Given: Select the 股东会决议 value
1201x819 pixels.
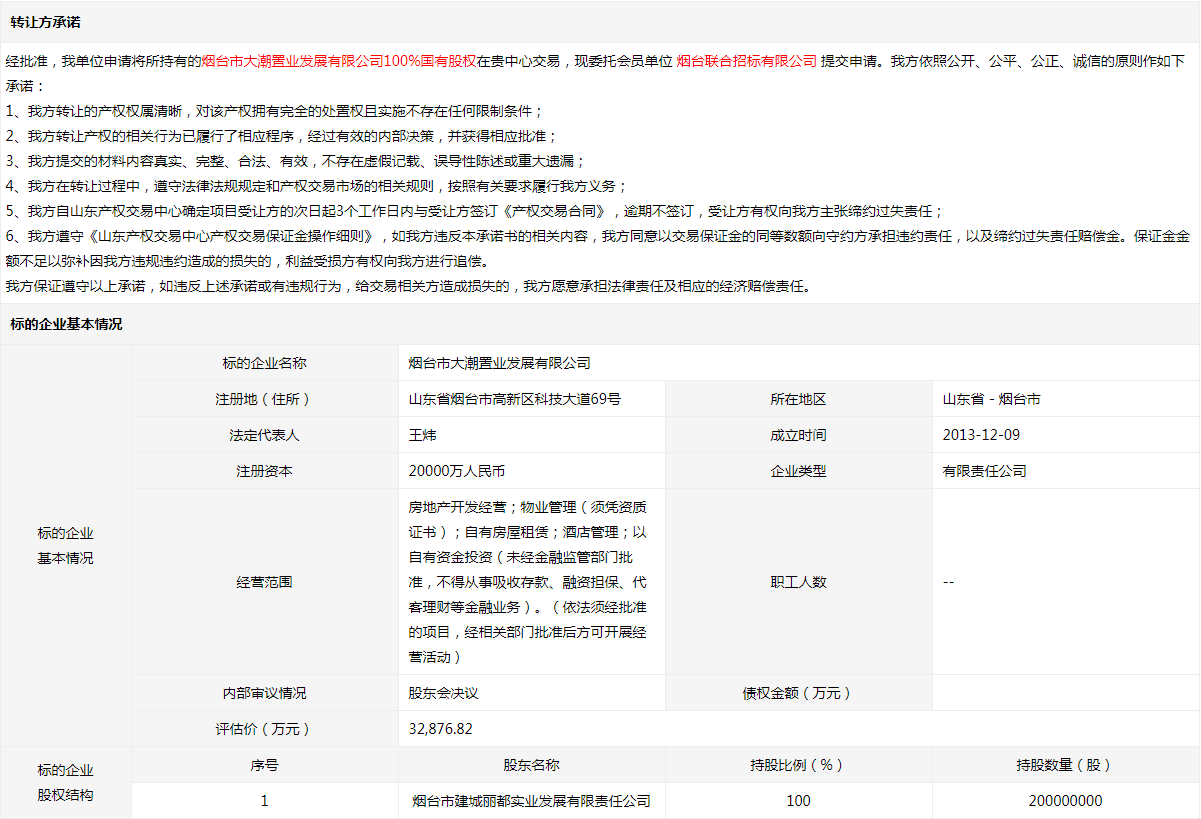Looking at the screenshot, I should click(x=444, y=693).
